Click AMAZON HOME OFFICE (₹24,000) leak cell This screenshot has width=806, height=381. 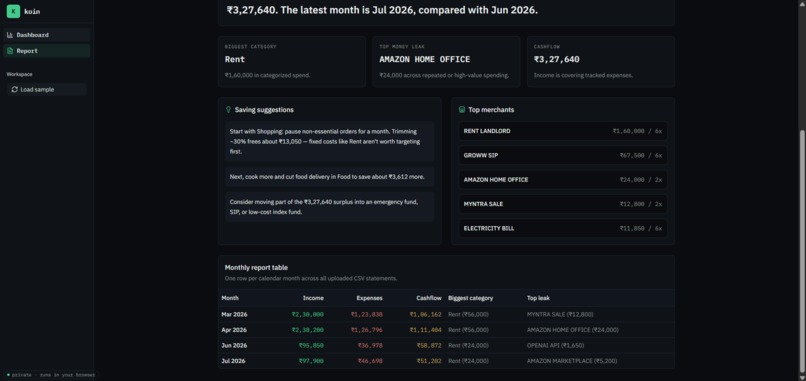(573, 330)
